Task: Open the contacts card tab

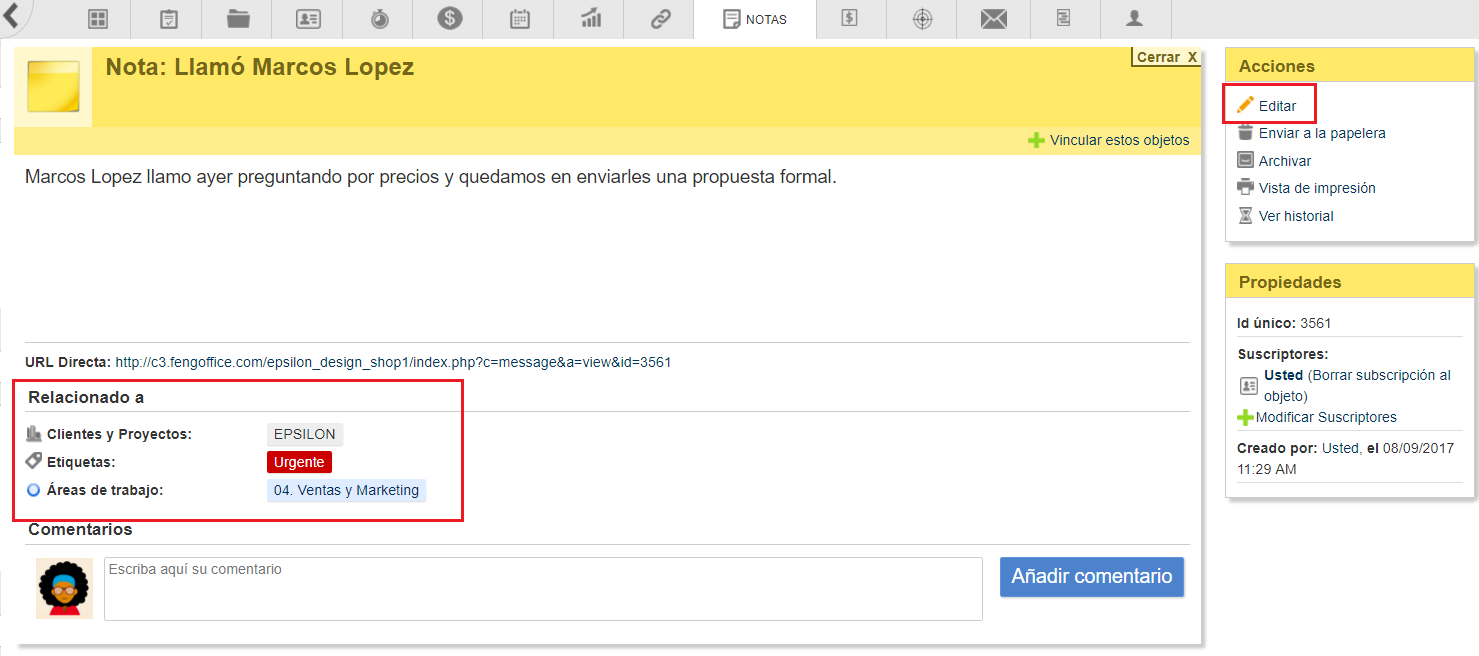Action: point(308,19)
